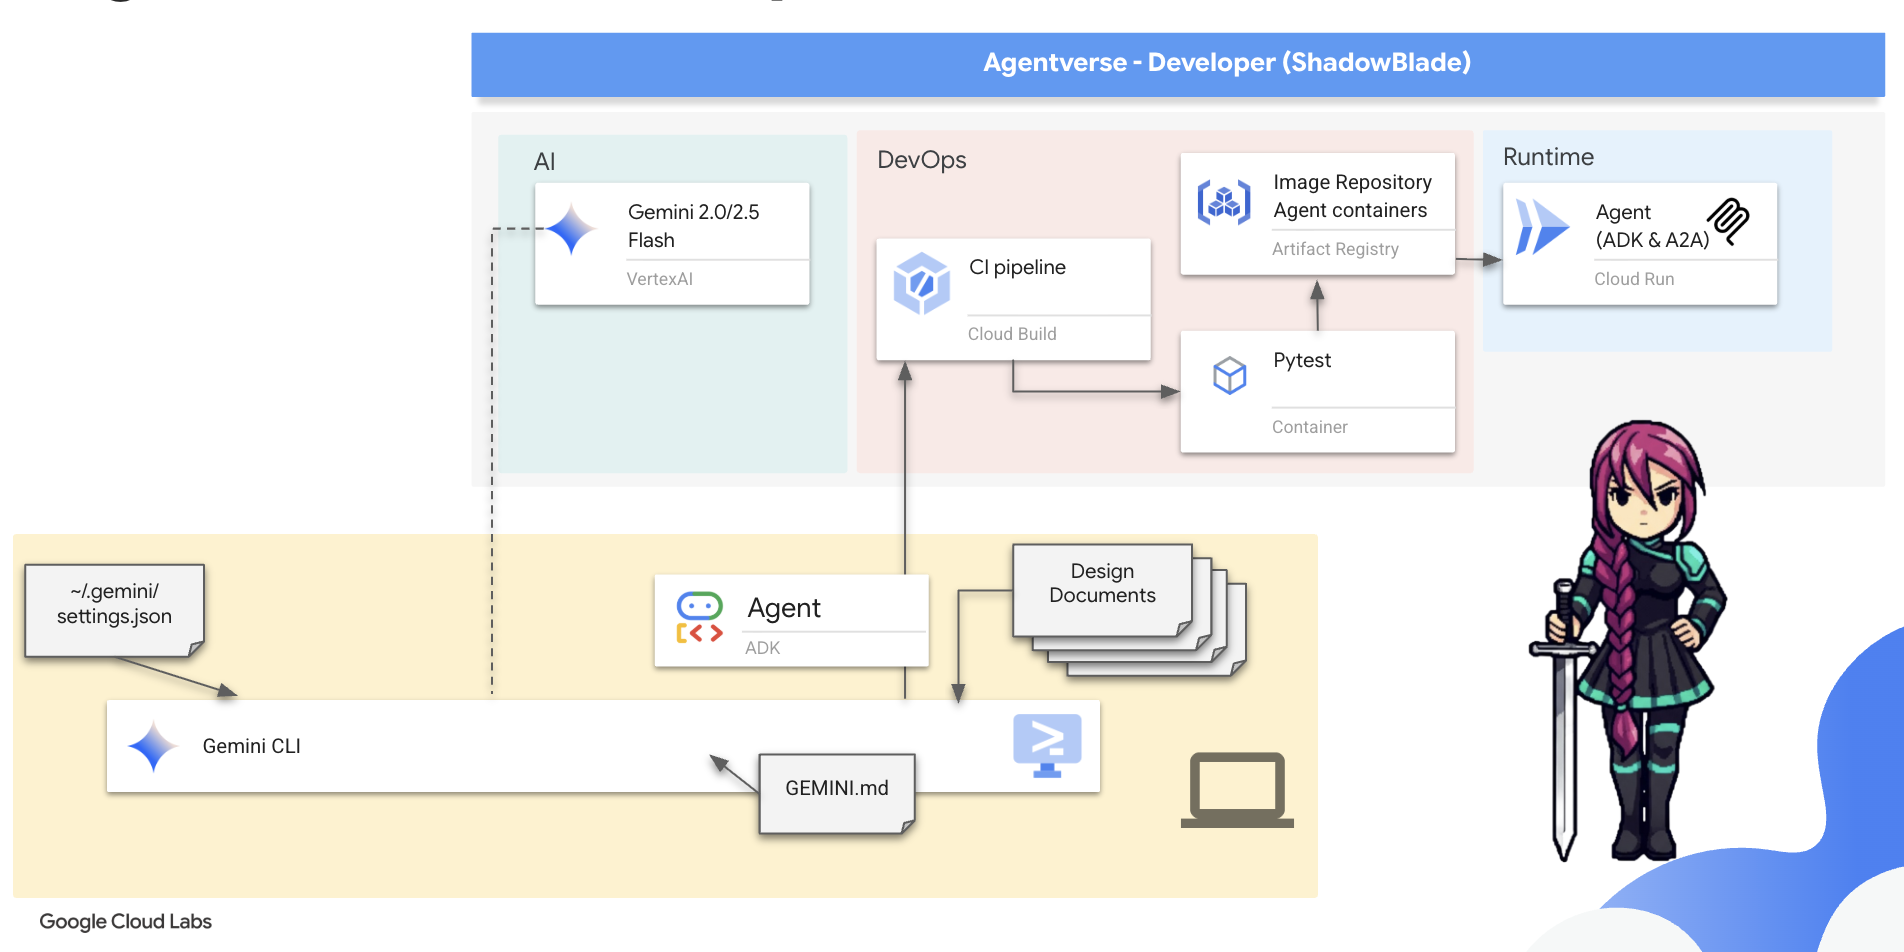This screenshot has width=1904, height=952.
Task: Click the paperclip icon beside Agent ADK & A2A
Action: point(1729,221)
